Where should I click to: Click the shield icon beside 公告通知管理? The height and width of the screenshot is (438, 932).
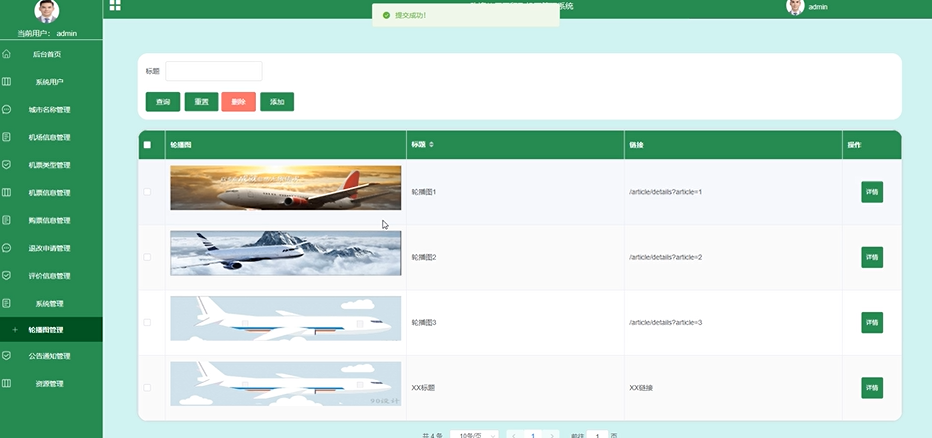(7, 355)
